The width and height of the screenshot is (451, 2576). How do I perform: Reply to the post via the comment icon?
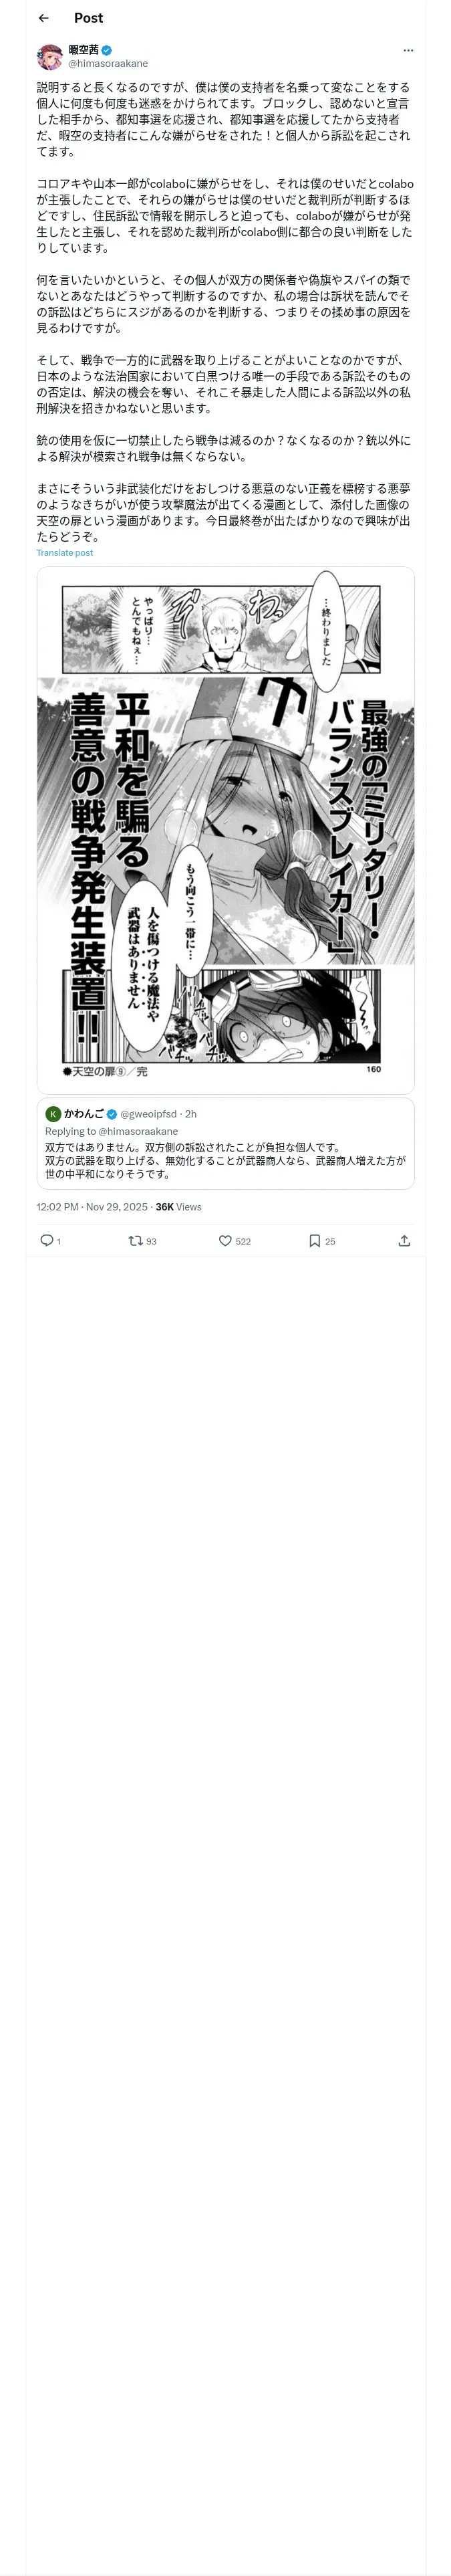(x=46, y=1240)
